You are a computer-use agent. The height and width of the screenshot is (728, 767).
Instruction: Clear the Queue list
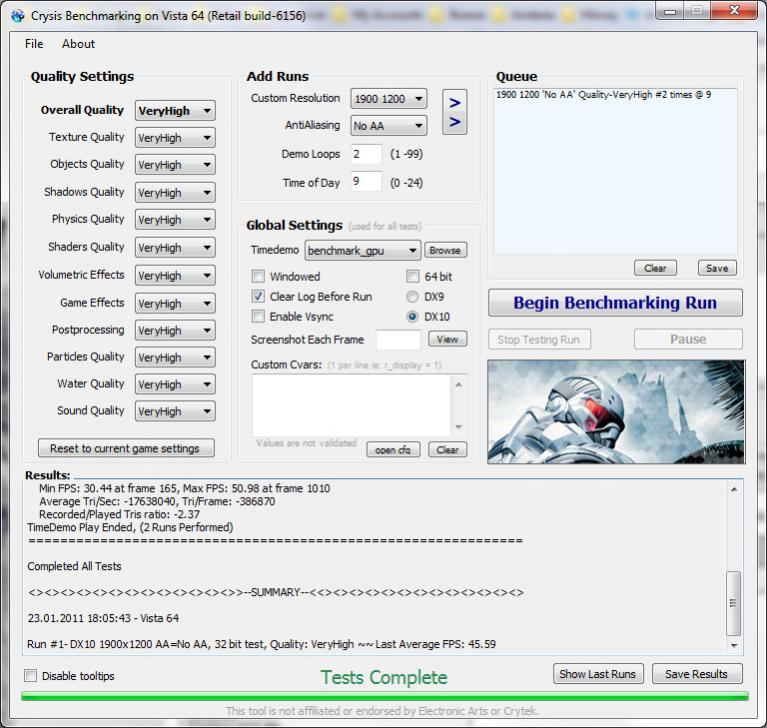655,268
